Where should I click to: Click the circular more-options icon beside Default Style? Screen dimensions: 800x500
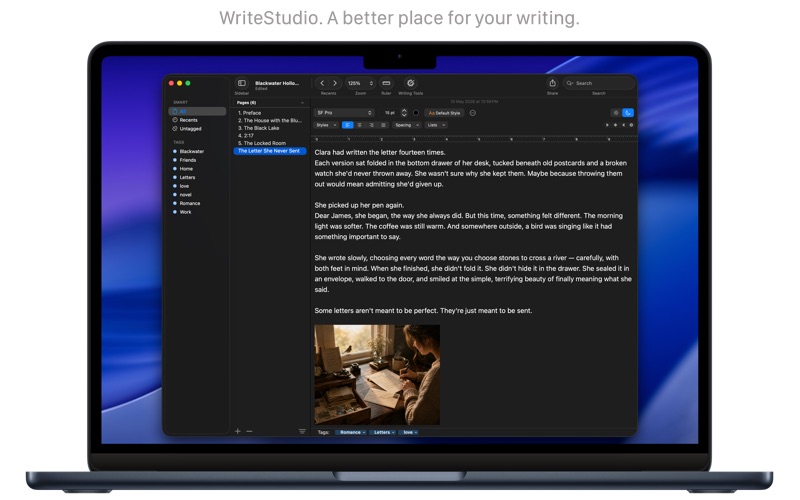pos(472,113)
